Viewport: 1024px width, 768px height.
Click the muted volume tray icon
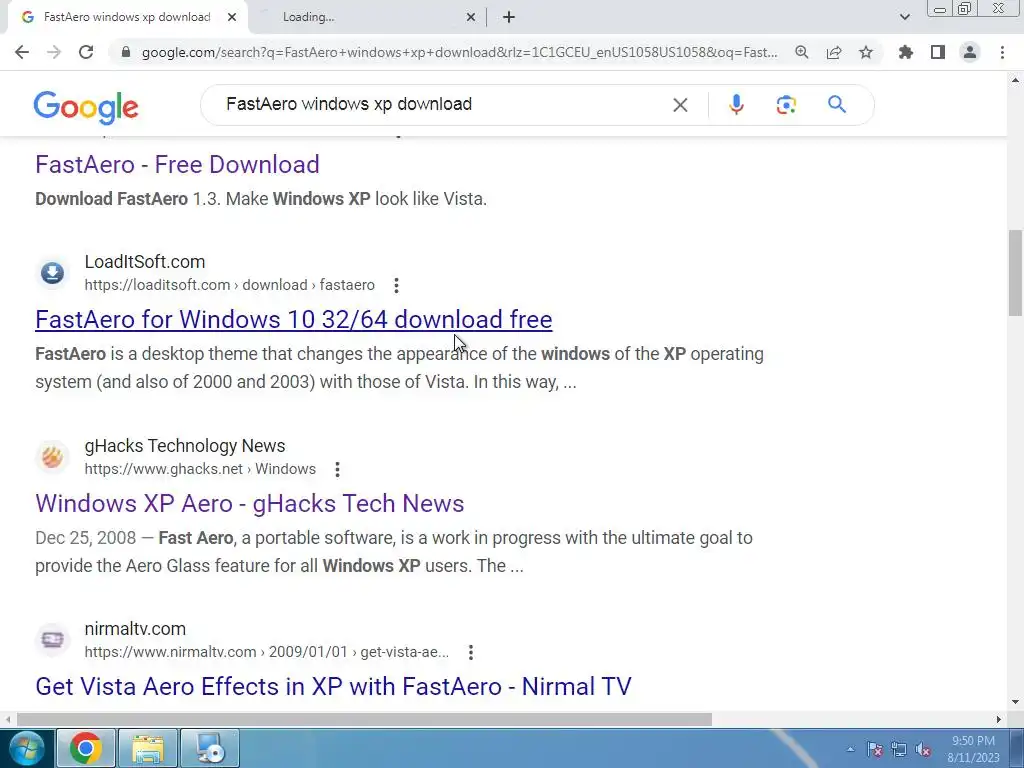(x=923, y=750)
